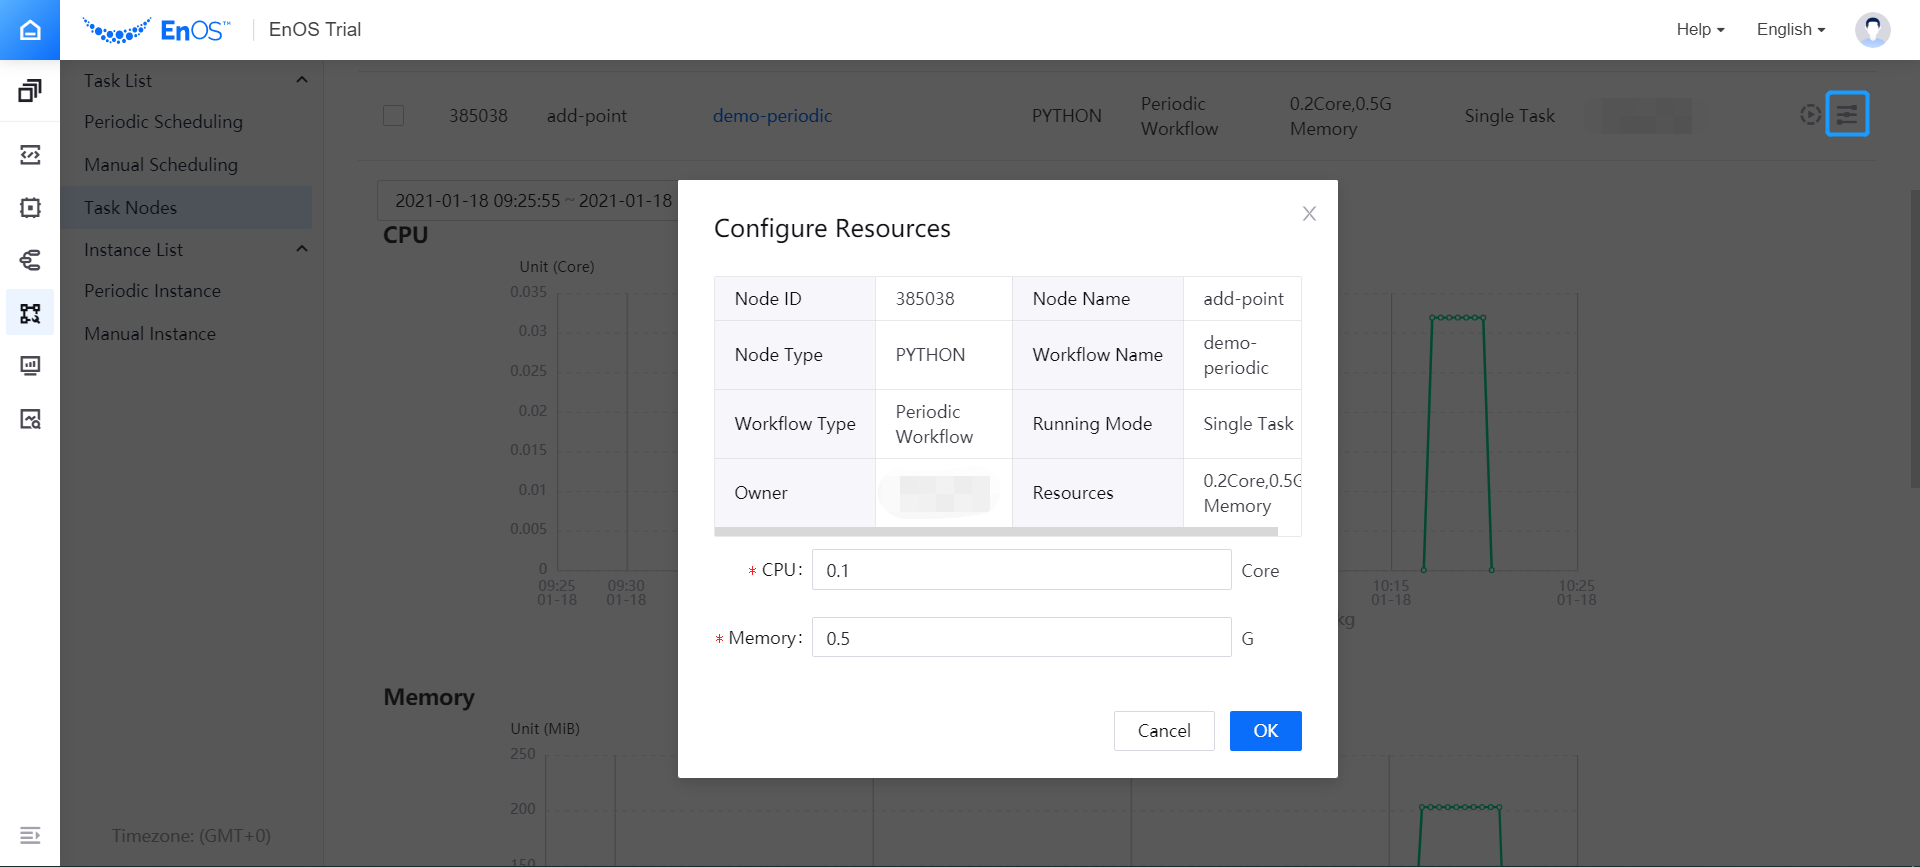This screenshot has width=1920, height=867.
Task: Open the search report sidebar icon
Action: pyautogui.click(x=30, y=419)
